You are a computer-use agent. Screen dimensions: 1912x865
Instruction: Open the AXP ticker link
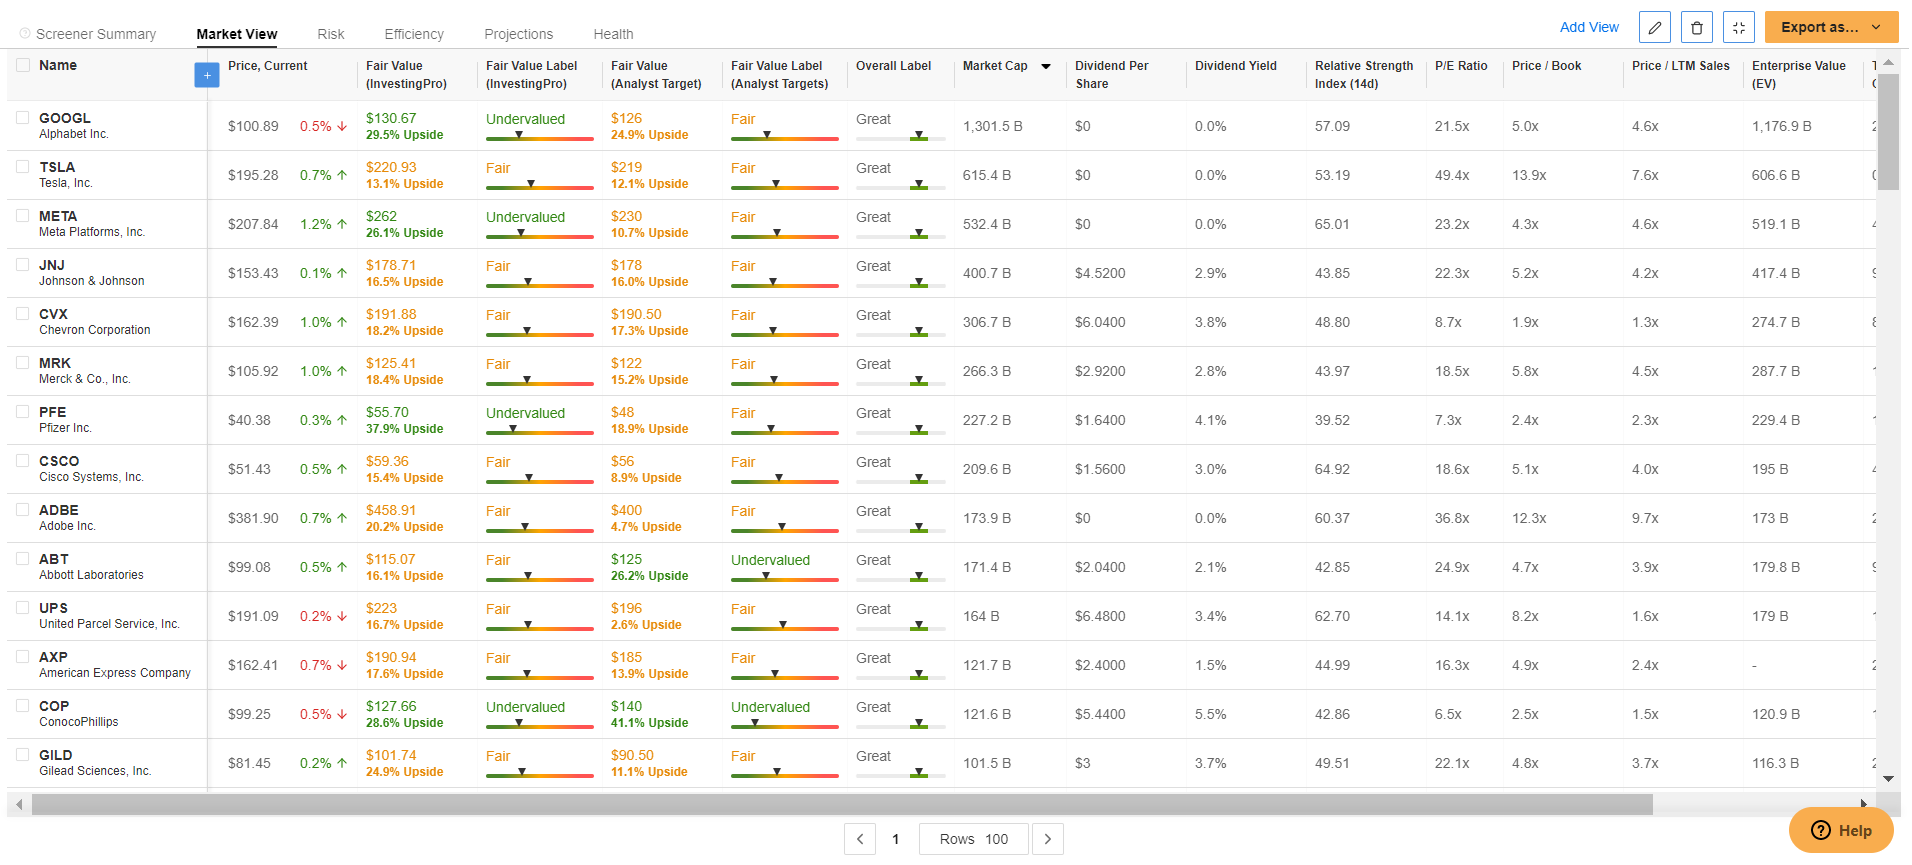pyautogui.click(x=53, y=657)
